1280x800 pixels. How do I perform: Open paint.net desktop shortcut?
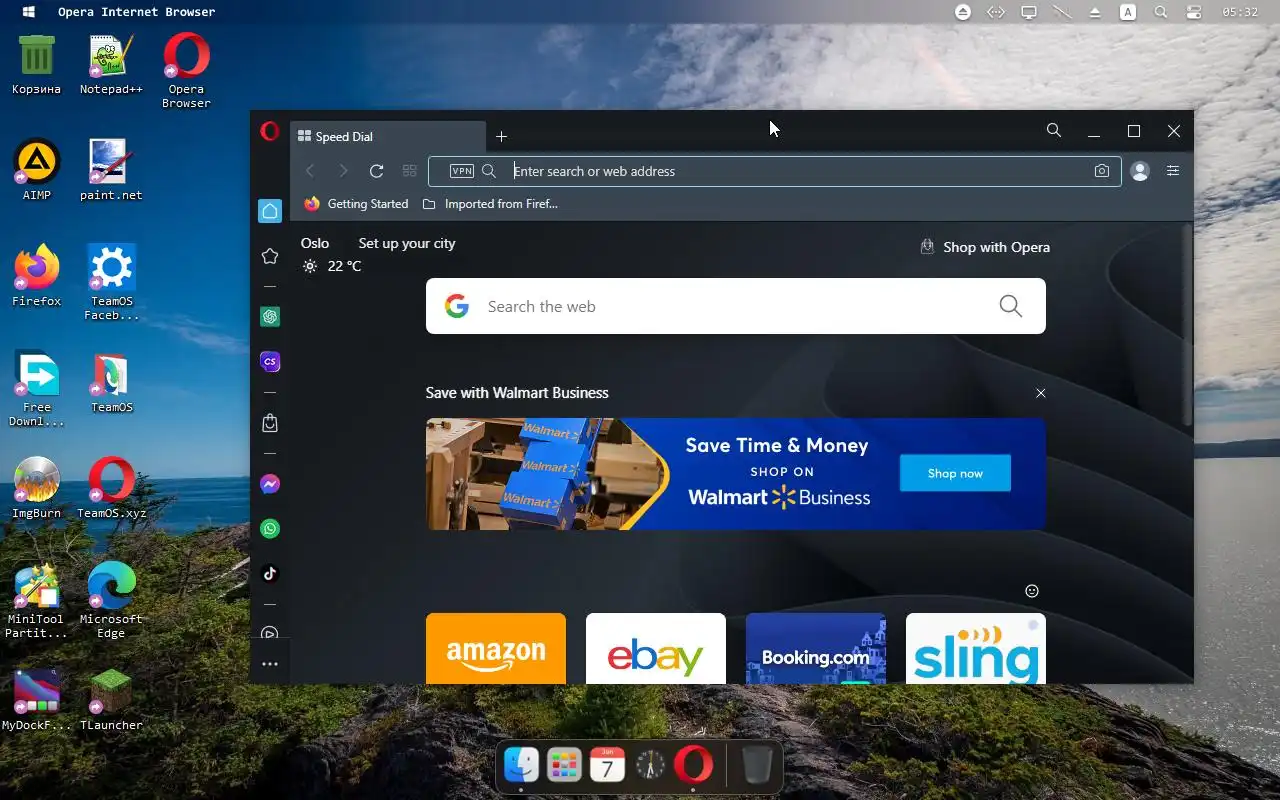[x=111, y=171]
